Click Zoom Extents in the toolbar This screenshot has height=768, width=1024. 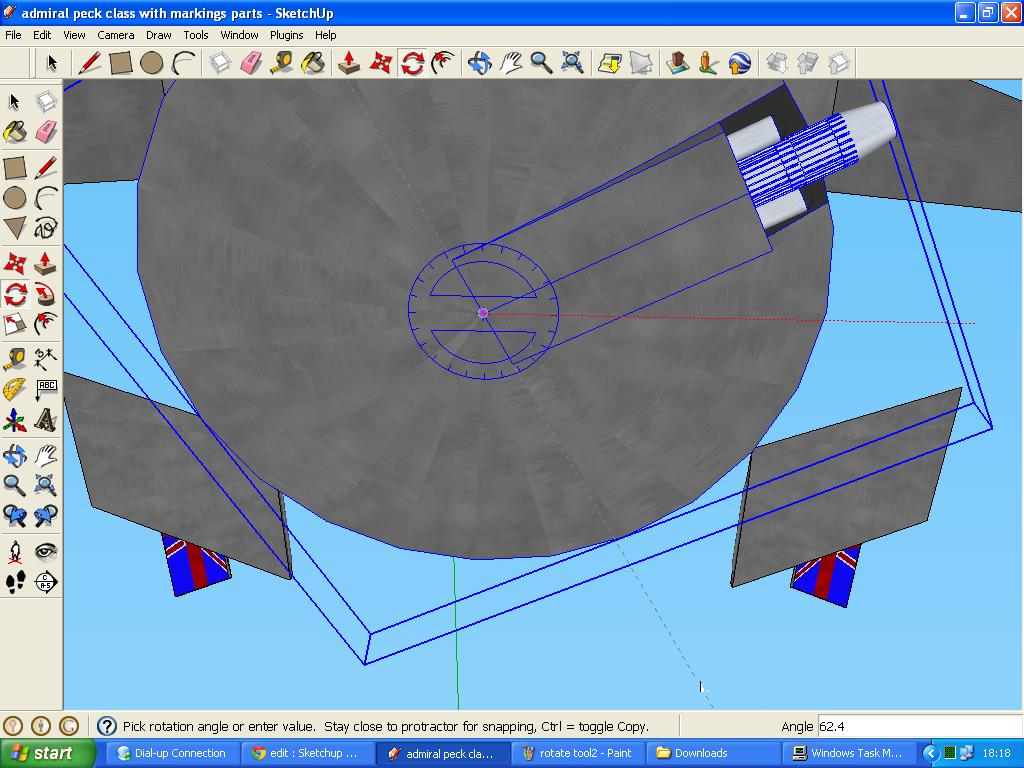click(x=573, y=62)
